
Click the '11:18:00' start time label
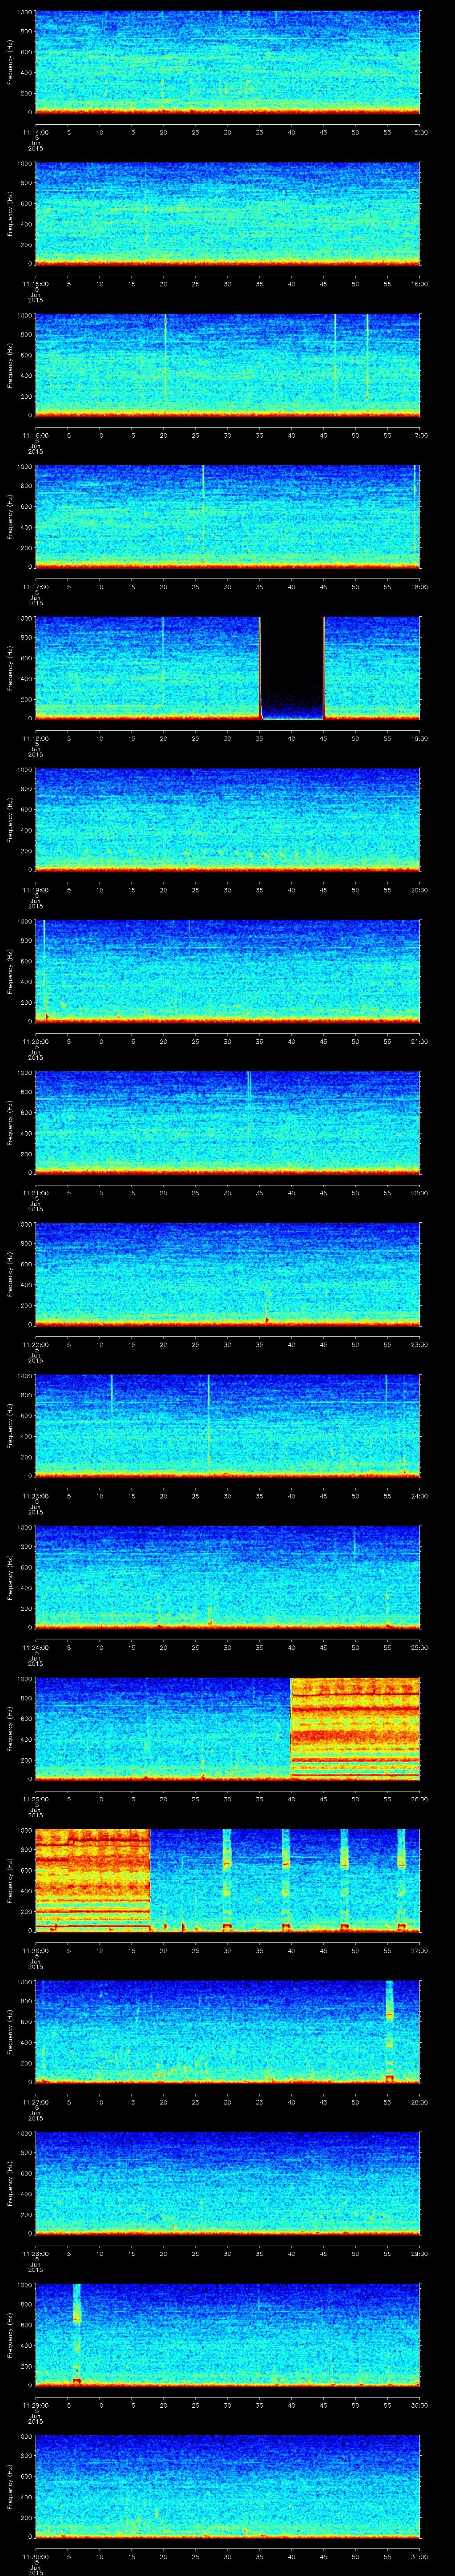[x=35, y=738]
